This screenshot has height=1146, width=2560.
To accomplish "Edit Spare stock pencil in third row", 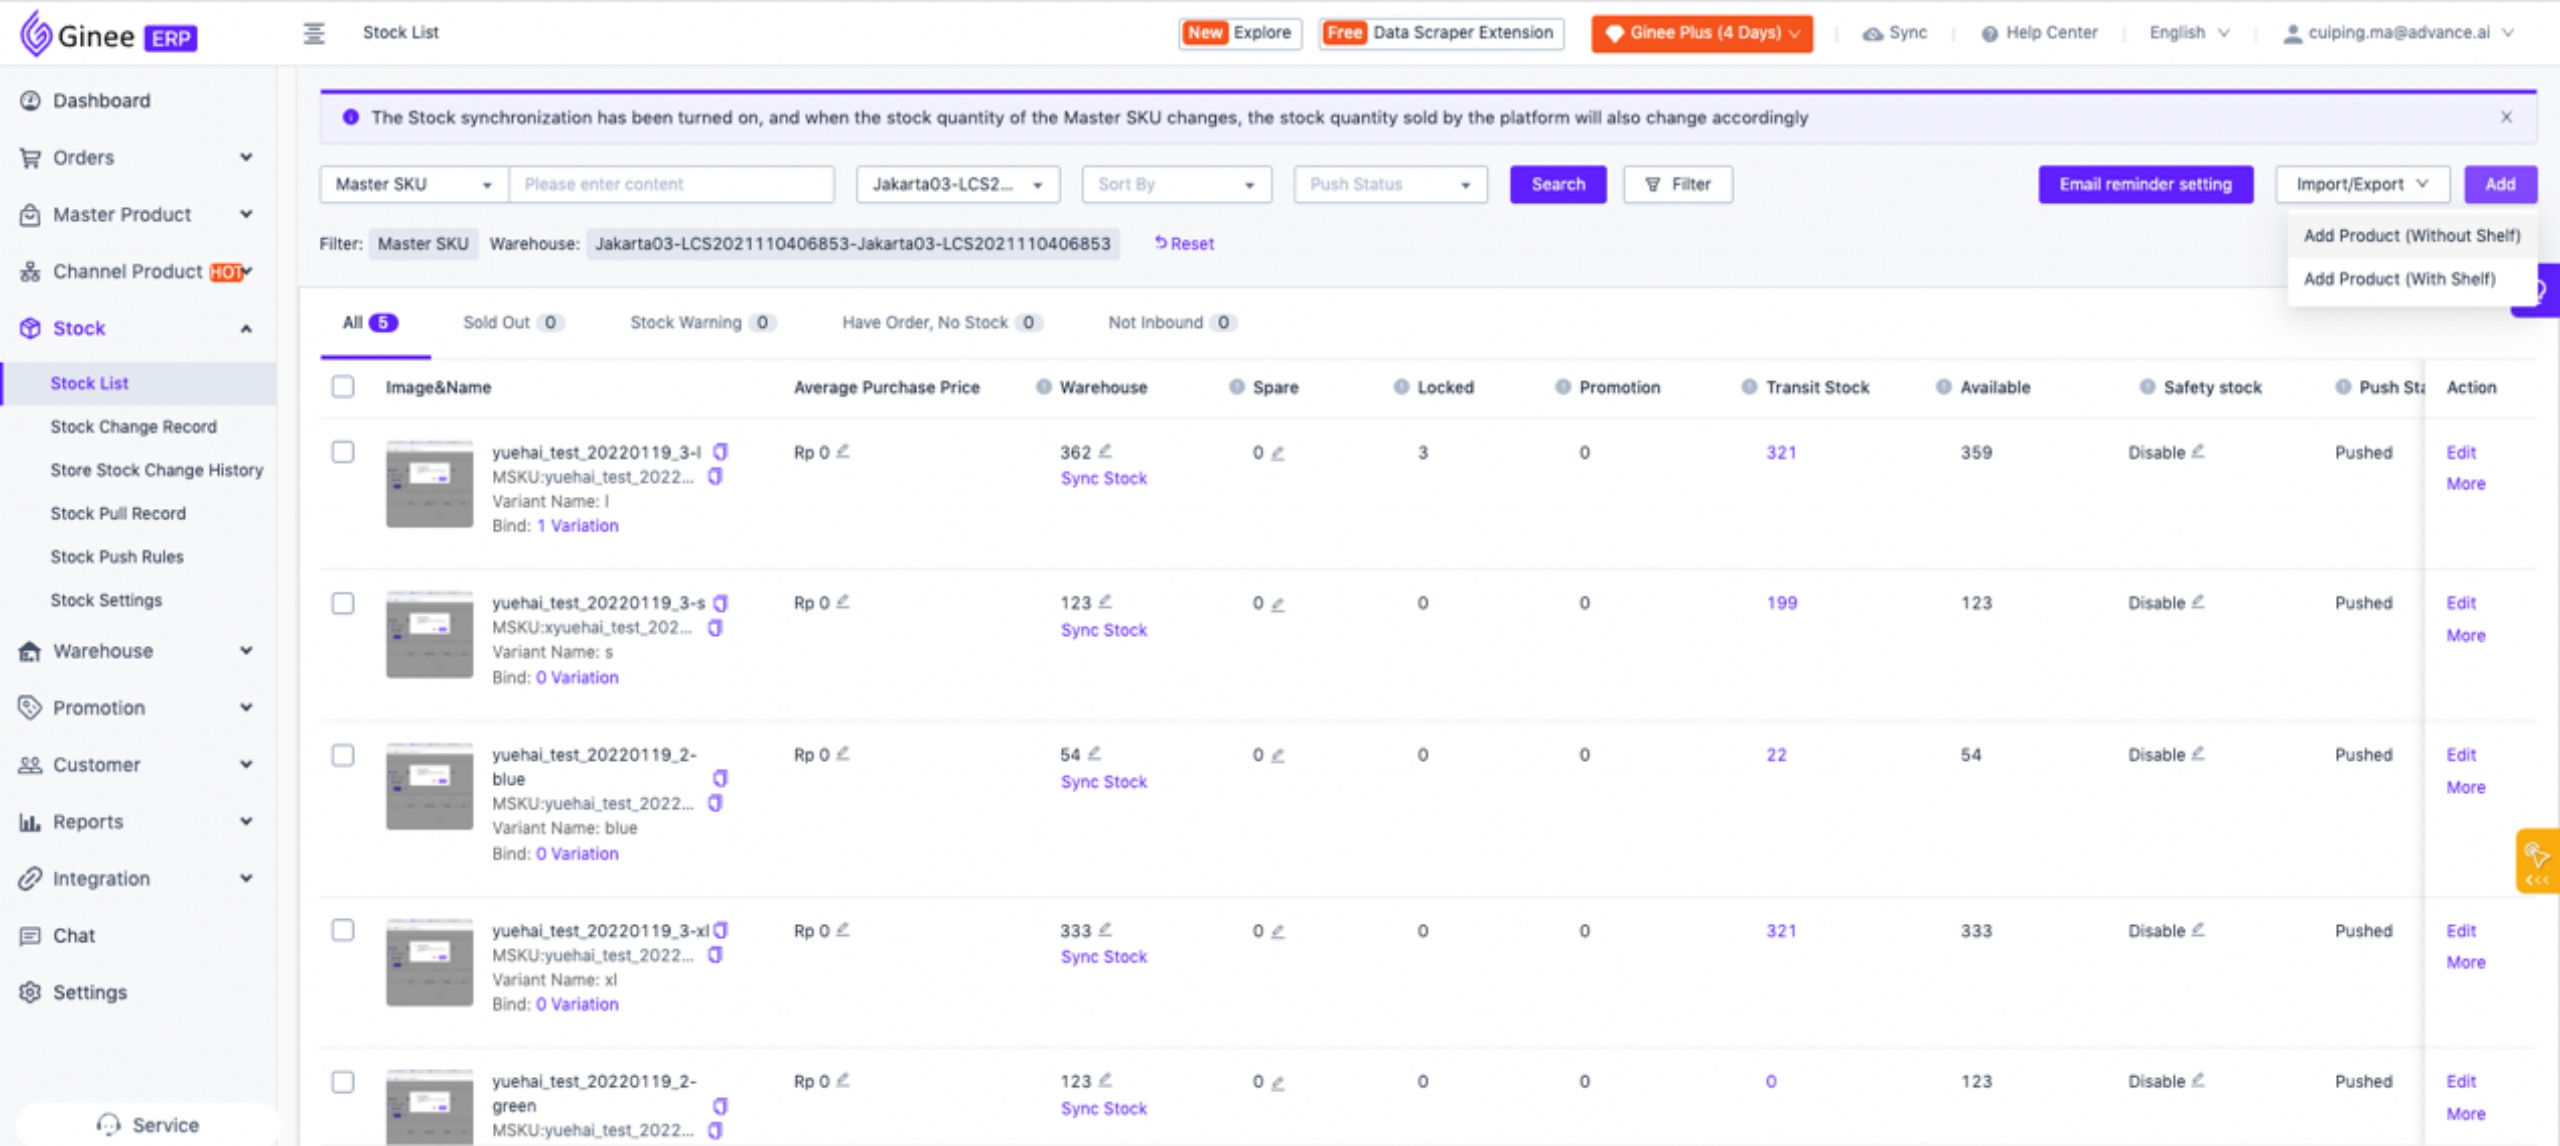I will pos(1278,756).
